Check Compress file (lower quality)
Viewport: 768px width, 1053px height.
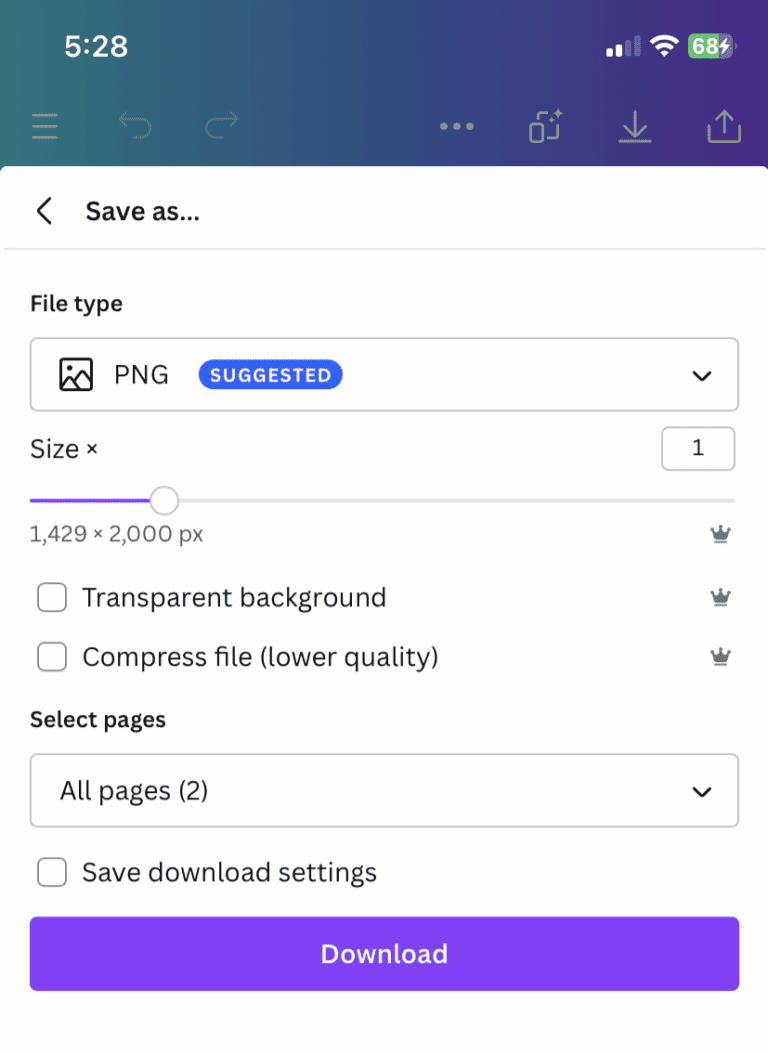pos(51,656)
